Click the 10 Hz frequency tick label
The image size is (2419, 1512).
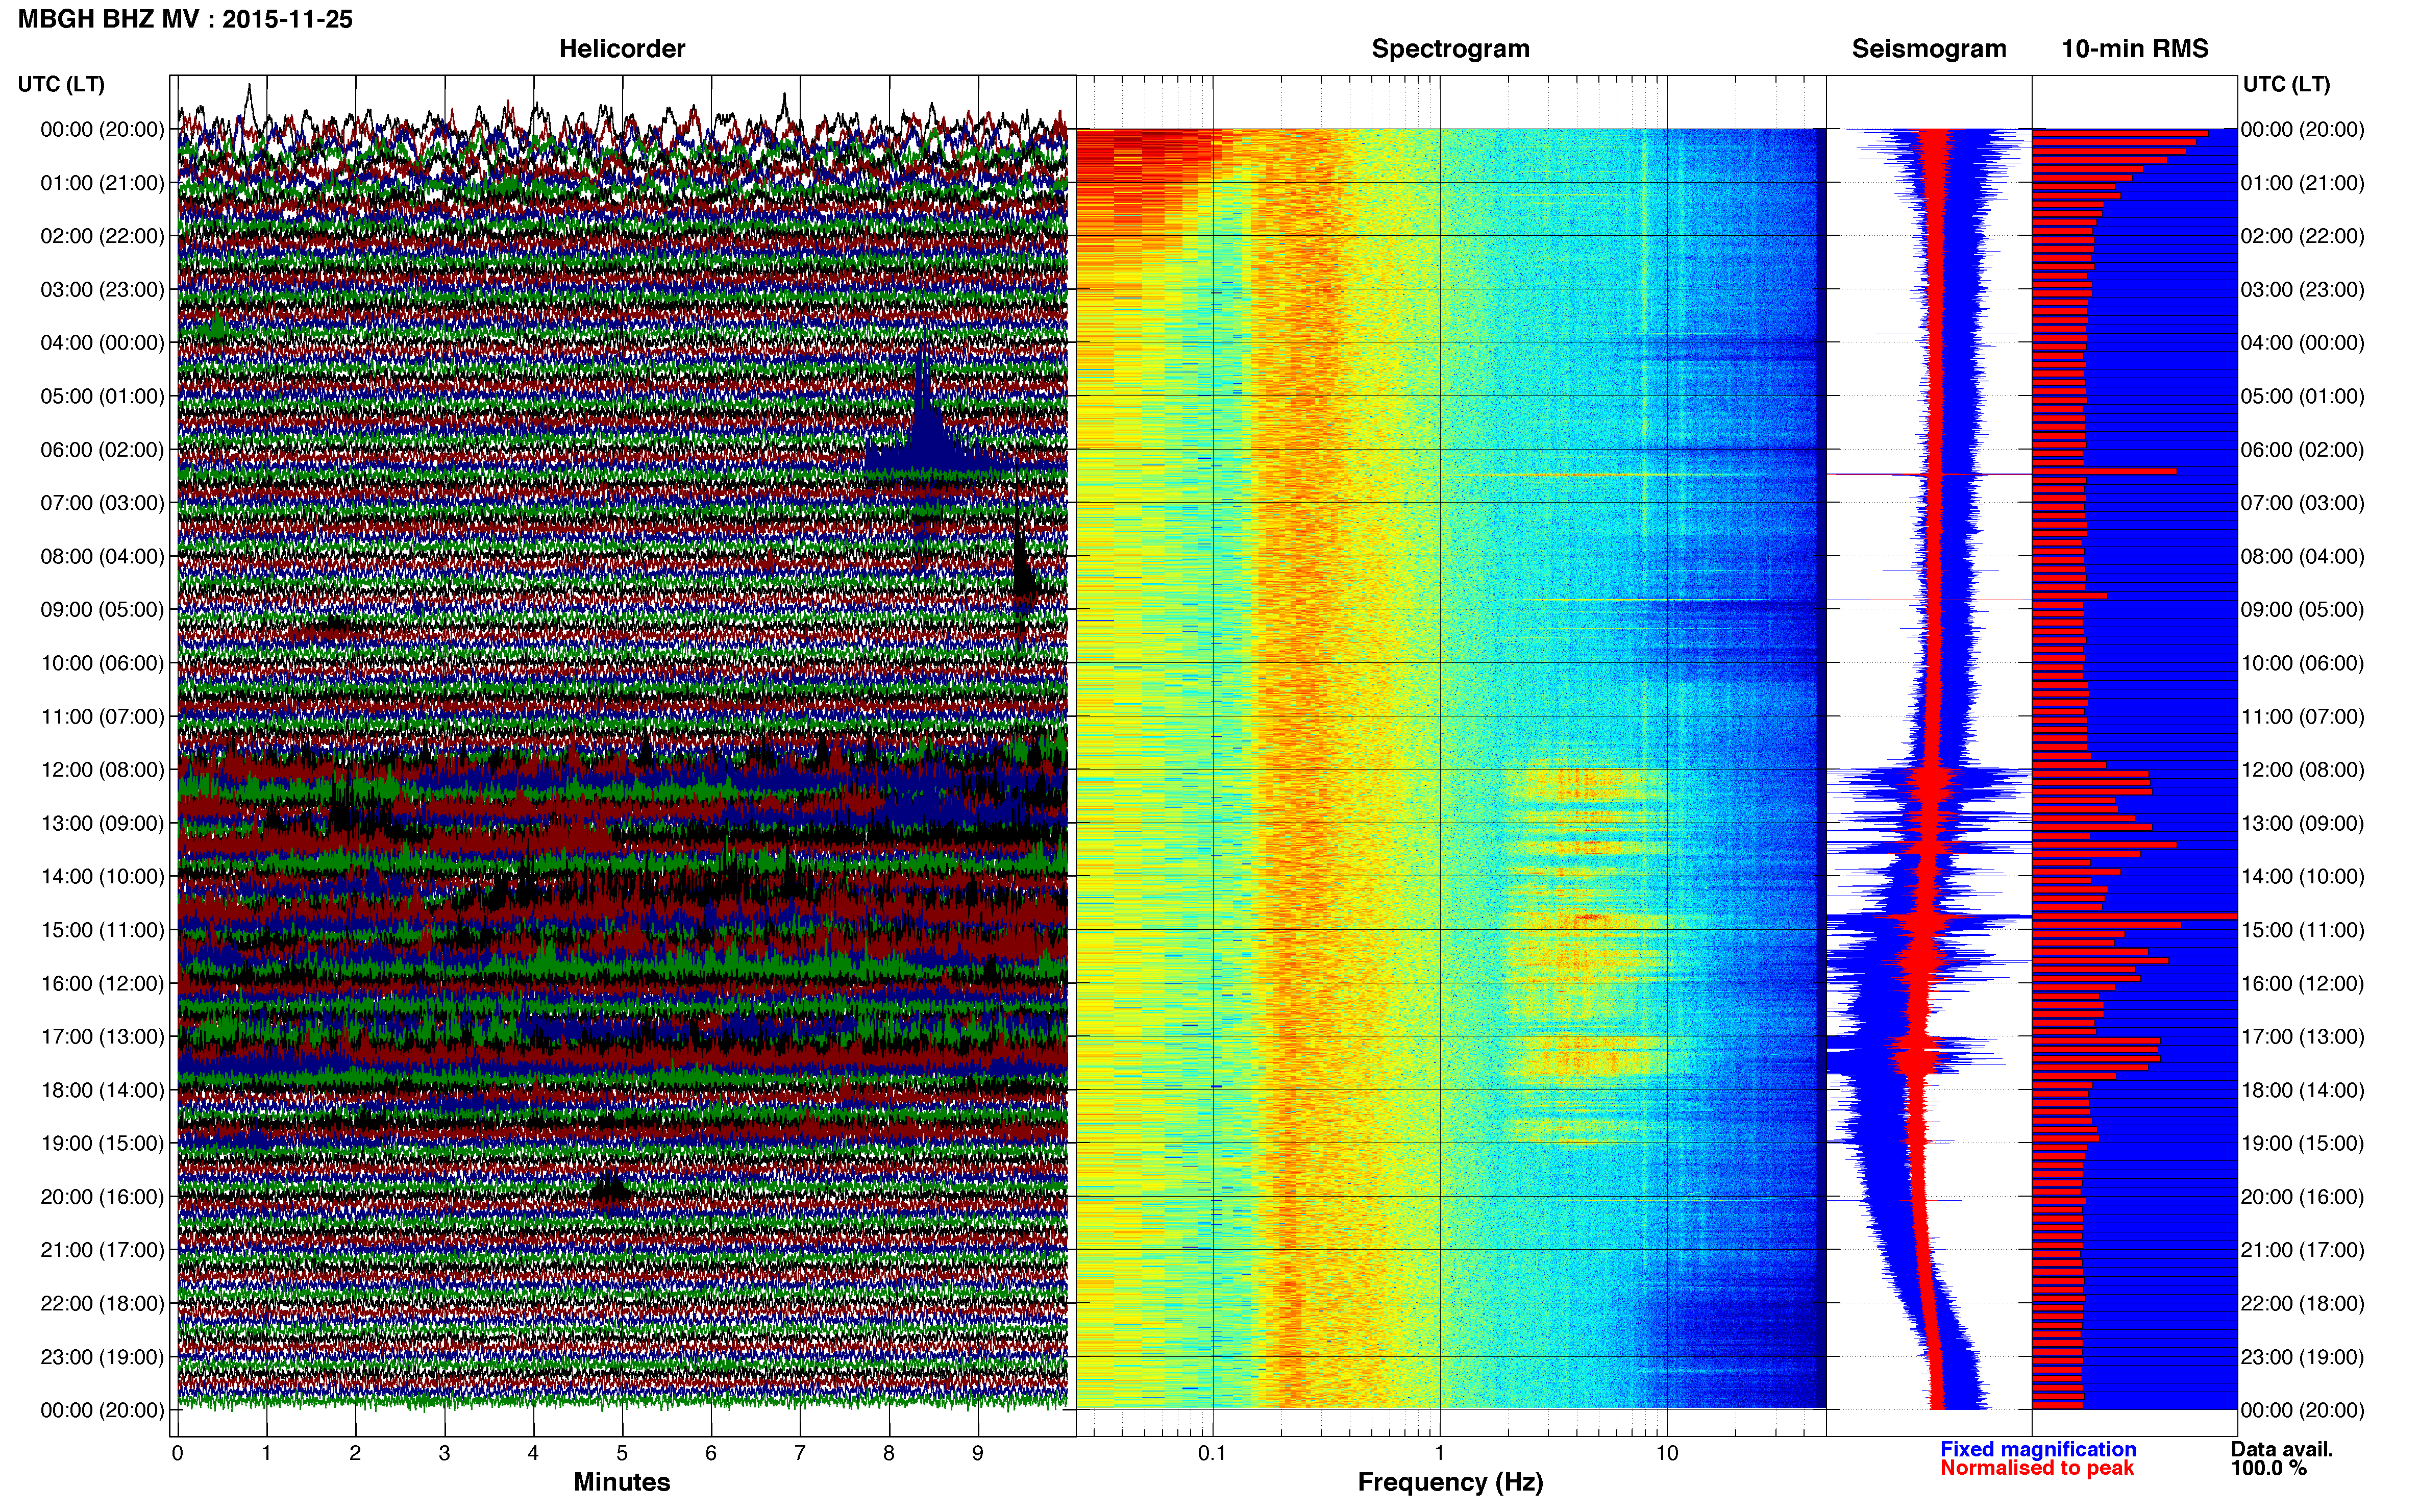tap(1666, 1453)
